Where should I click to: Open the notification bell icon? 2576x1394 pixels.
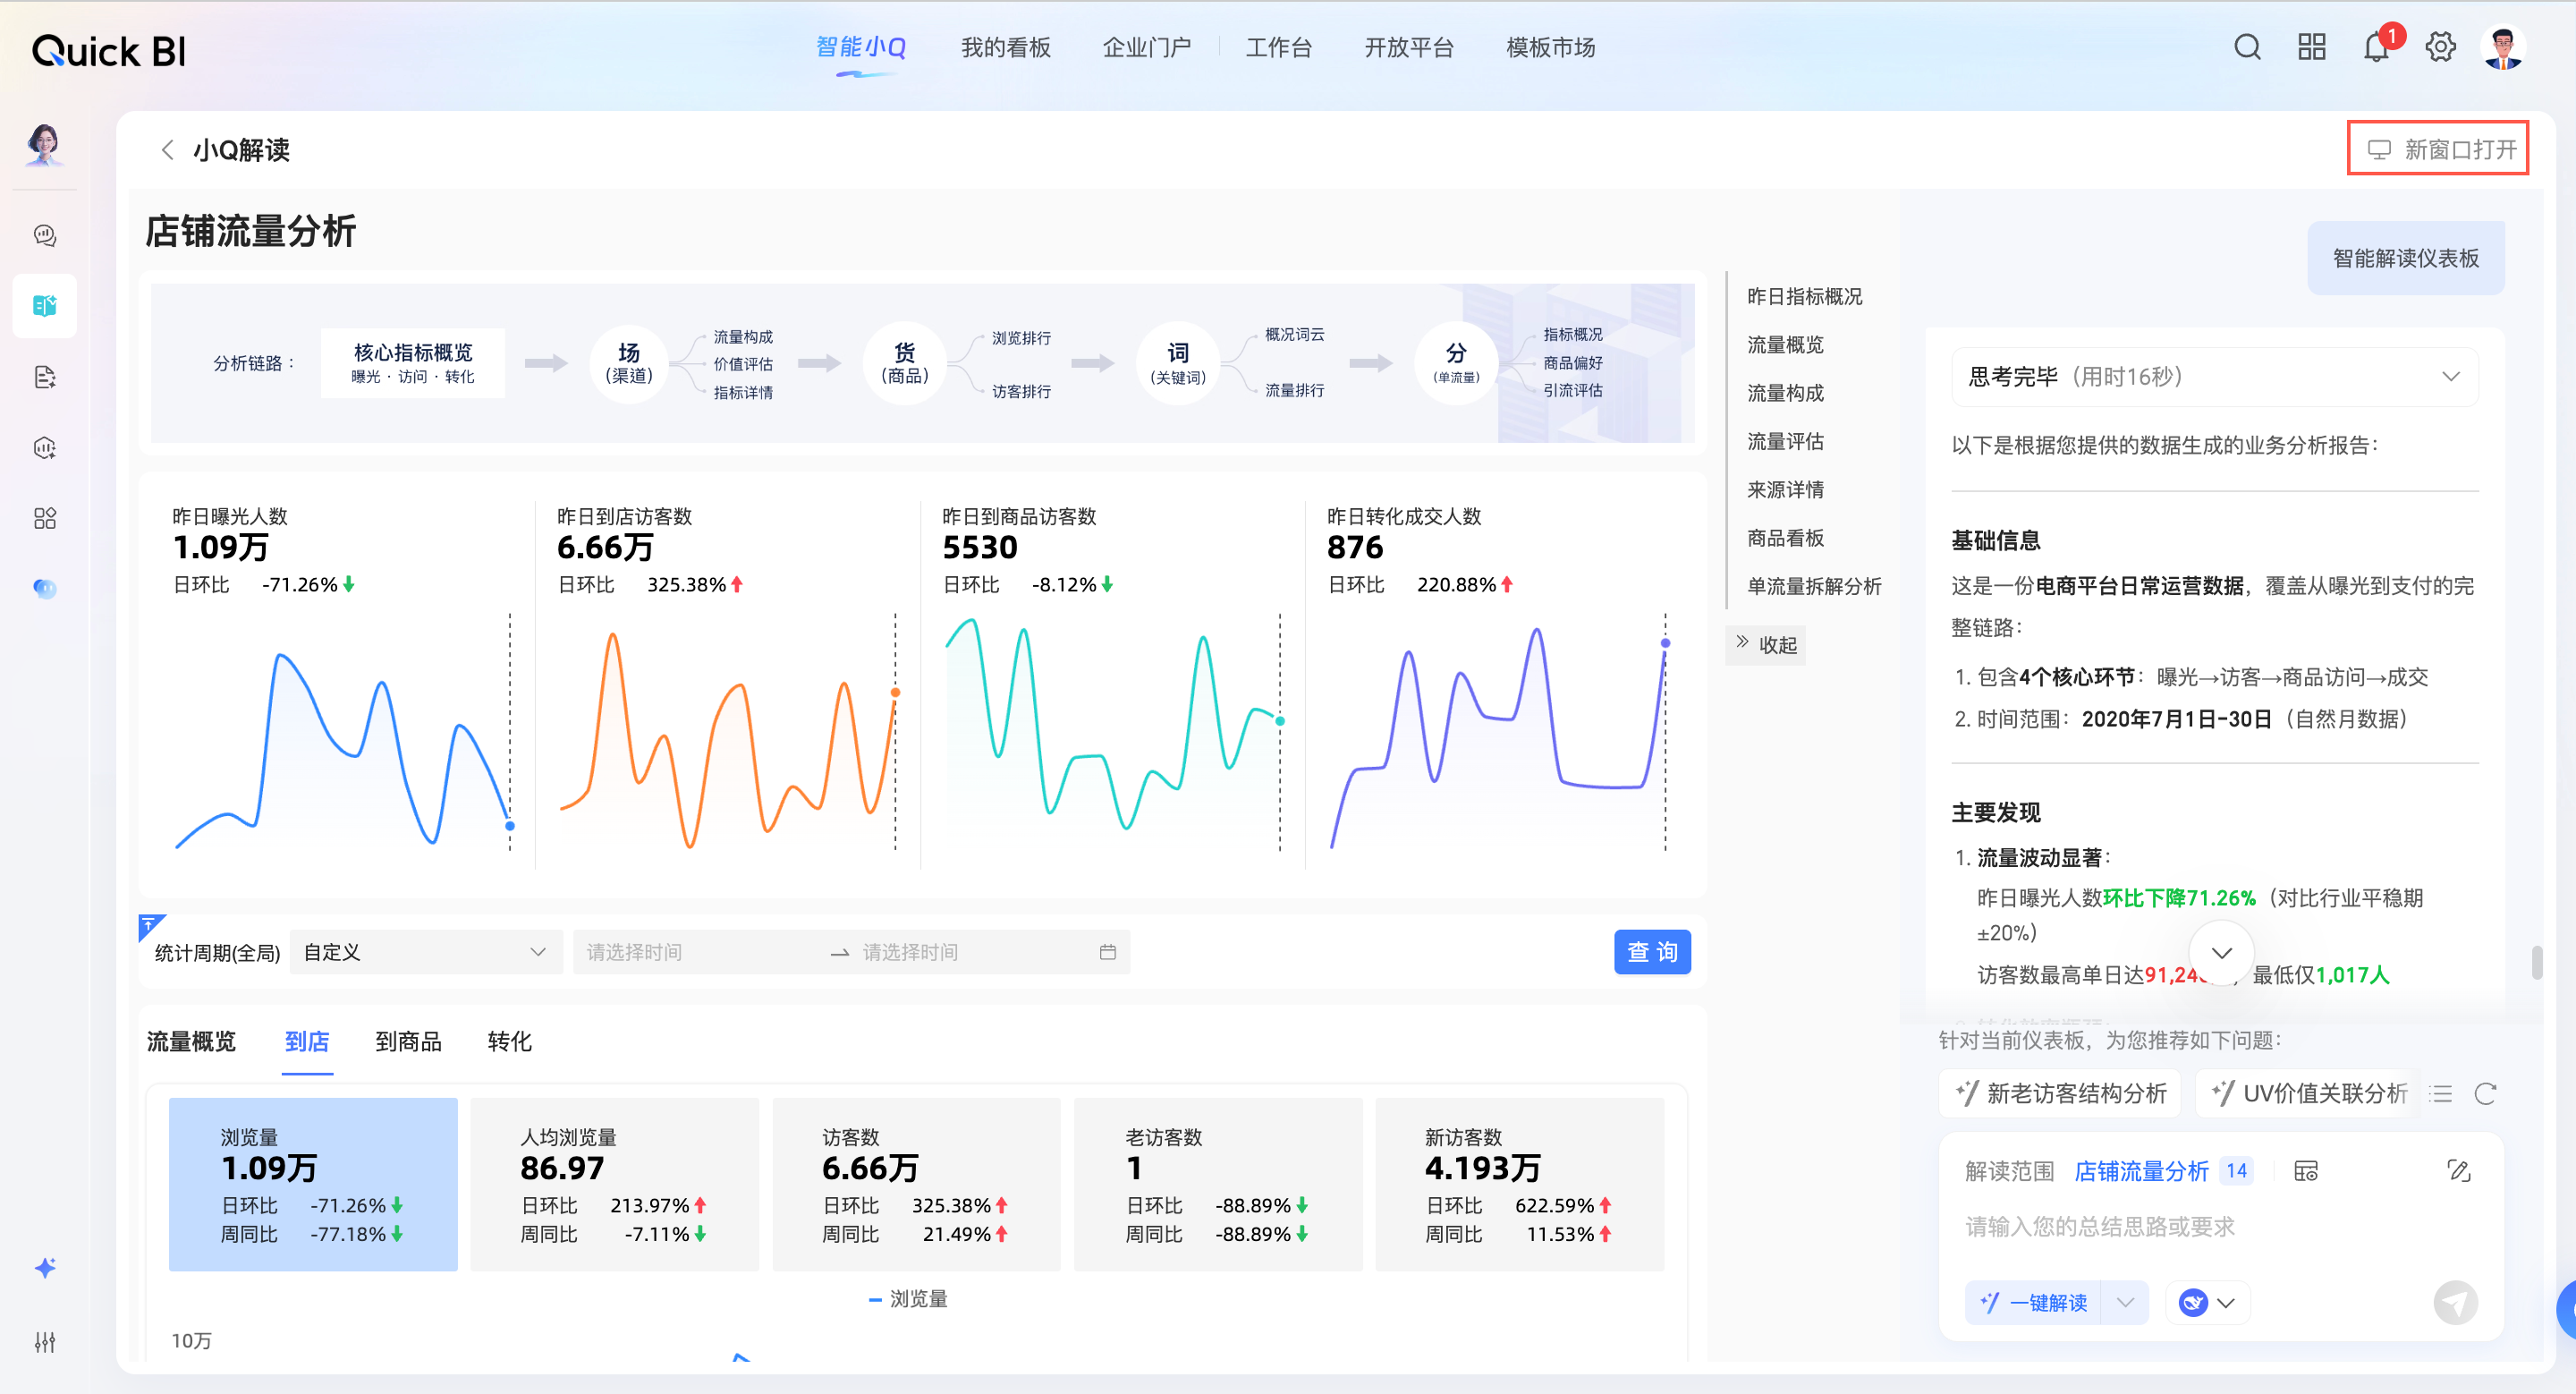2376,47
